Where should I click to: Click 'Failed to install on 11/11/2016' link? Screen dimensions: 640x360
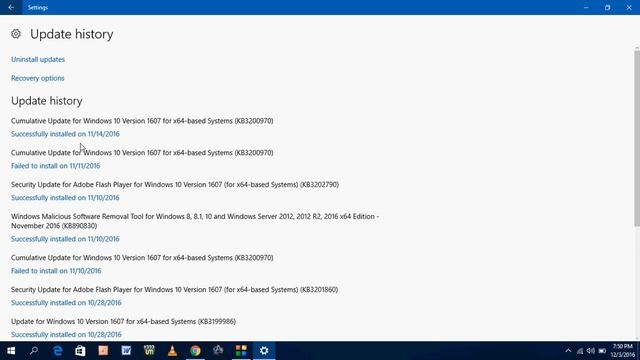point(56,166)
